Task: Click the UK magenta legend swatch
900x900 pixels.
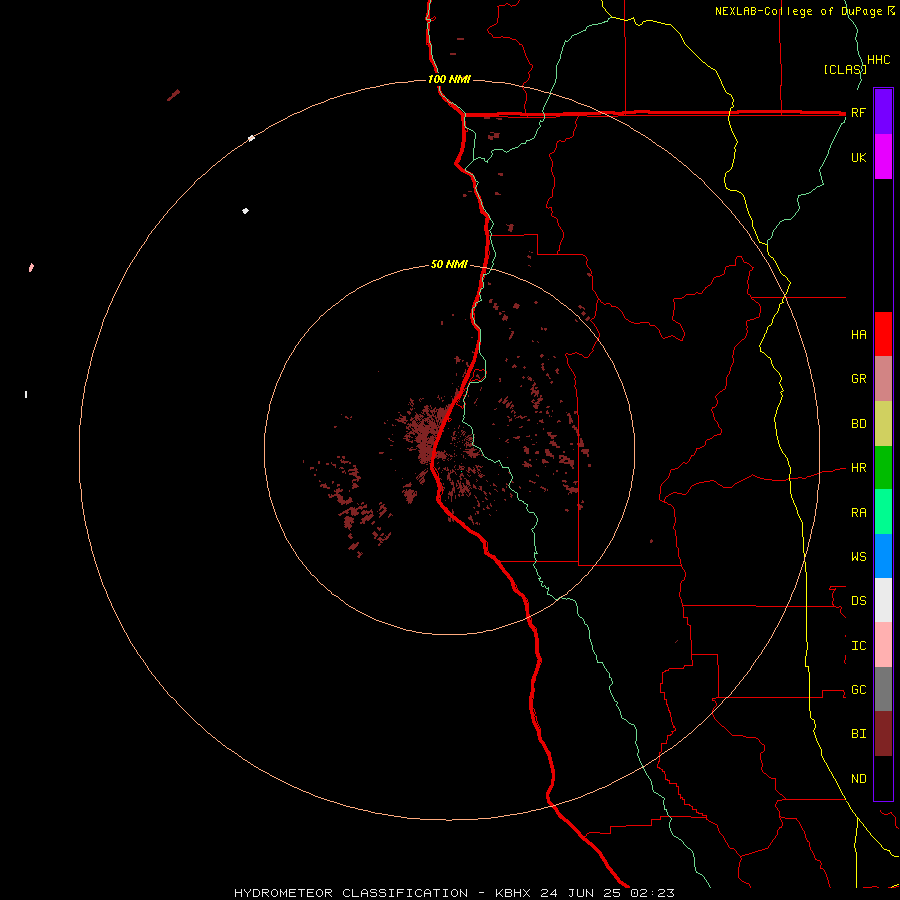Action: 883,157
